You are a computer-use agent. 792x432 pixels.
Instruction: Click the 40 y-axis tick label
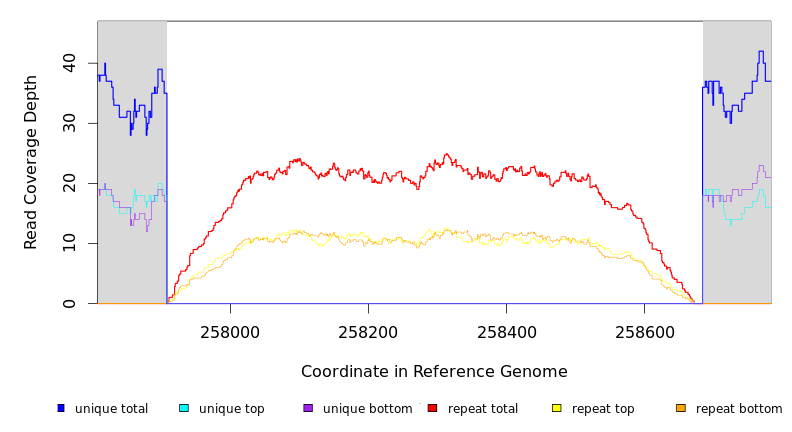pos(69,63)
